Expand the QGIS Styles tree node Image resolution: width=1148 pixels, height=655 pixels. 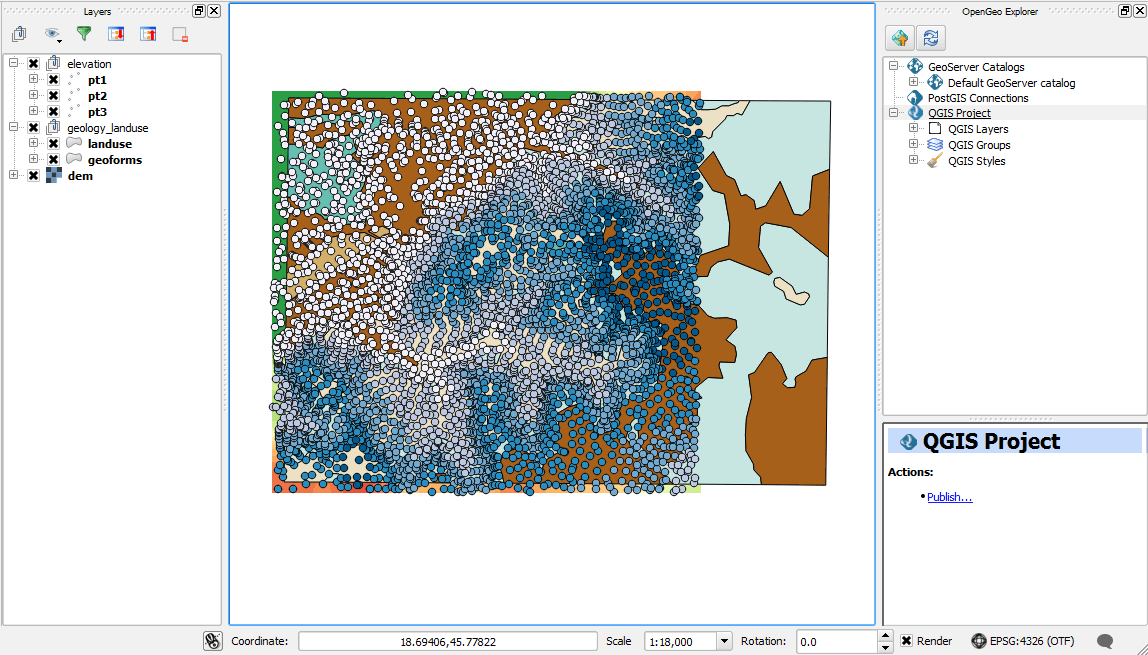tap(913, 161)
